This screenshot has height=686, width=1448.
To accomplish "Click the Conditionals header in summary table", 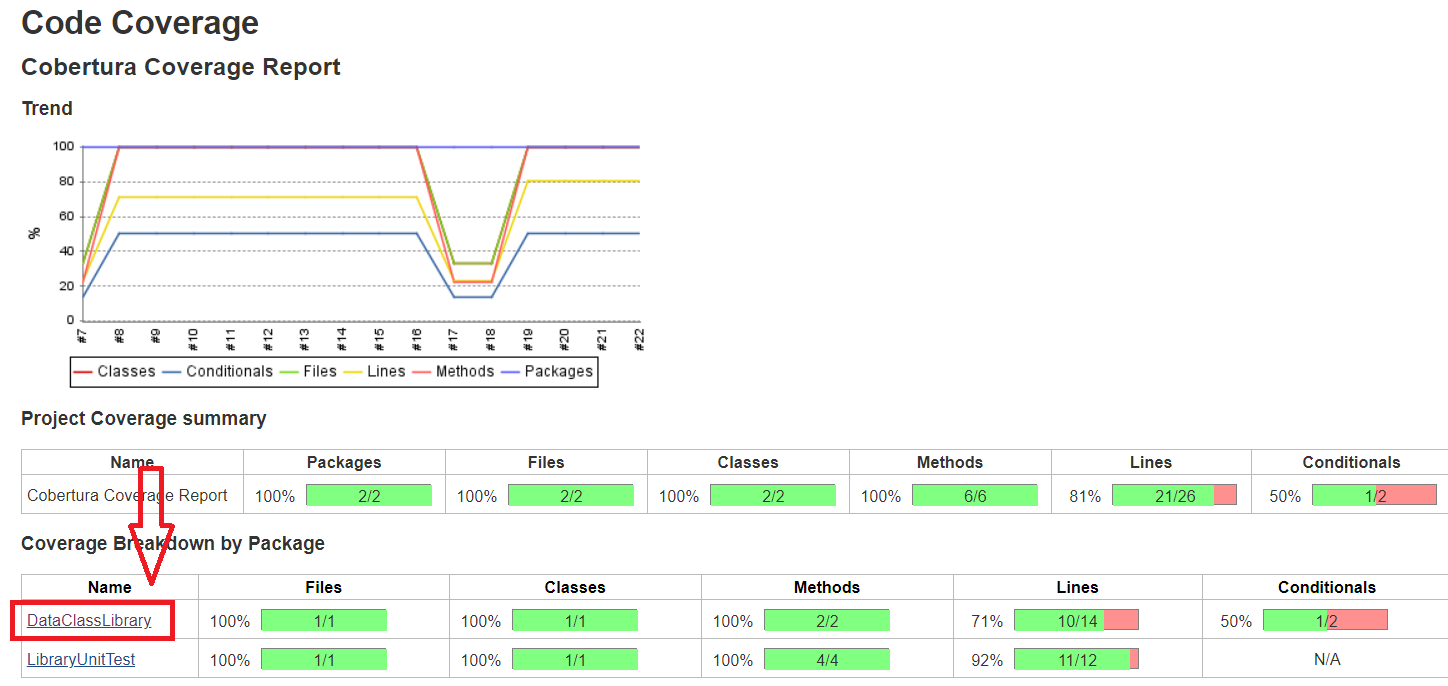I will (x=1351, y=462).
